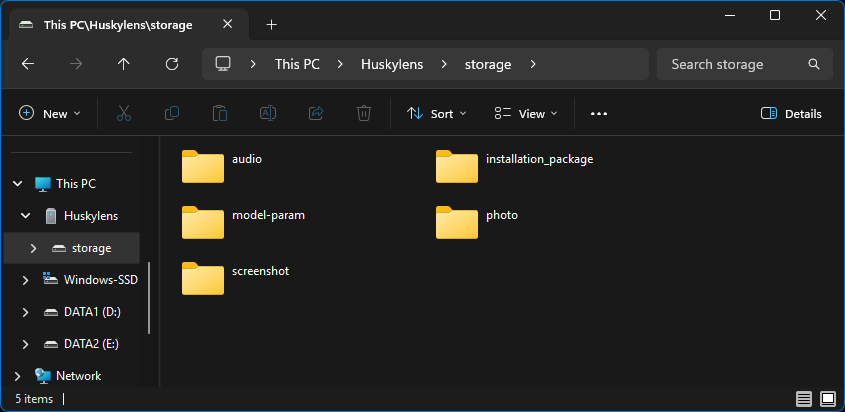Click the Delete trash can icon
Image resolution: width=845 pixels, height=412 pixels.
click(365, 114)
